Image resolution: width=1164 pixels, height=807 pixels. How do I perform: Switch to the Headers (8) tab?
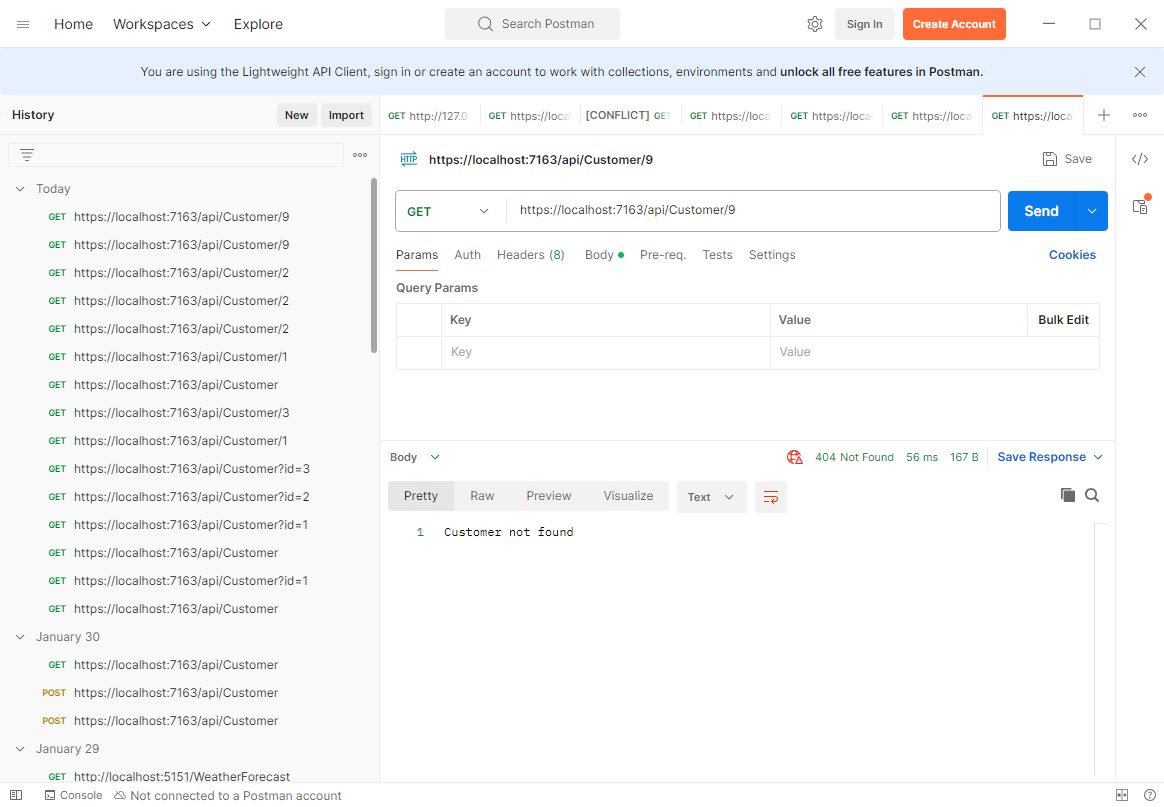[x=530, y=255]
